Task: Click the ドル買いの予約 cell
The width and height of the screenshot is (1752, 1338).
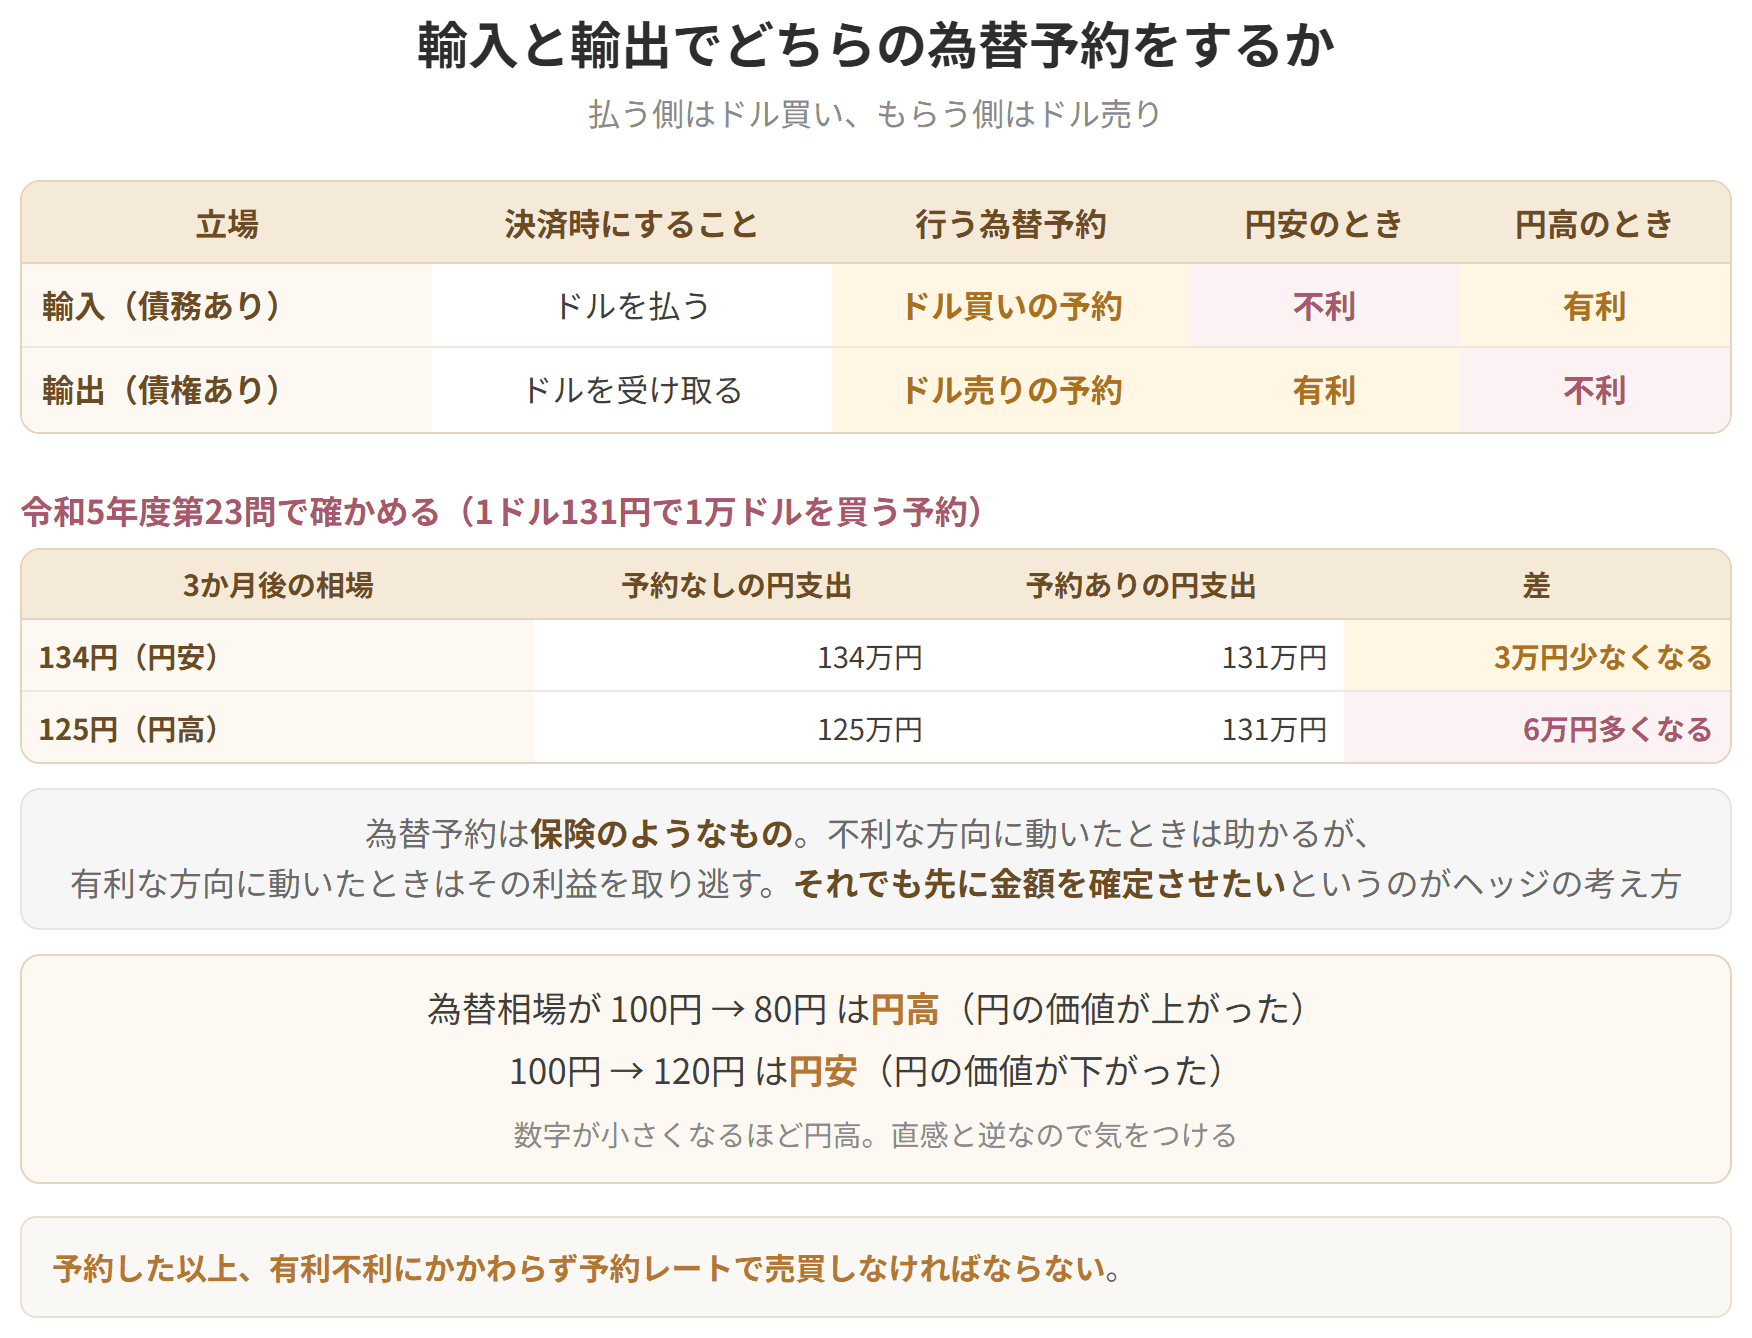Action: (1011, 306)
